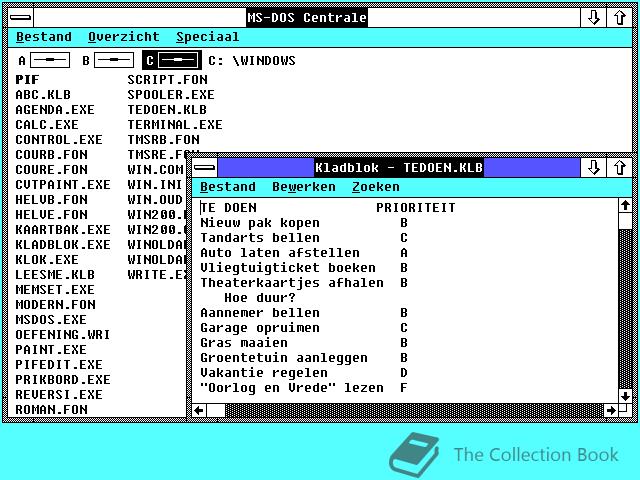Screen dimensions: 640x480
Task: Expand the Speciaal menu
Action: tap(207, 37)
